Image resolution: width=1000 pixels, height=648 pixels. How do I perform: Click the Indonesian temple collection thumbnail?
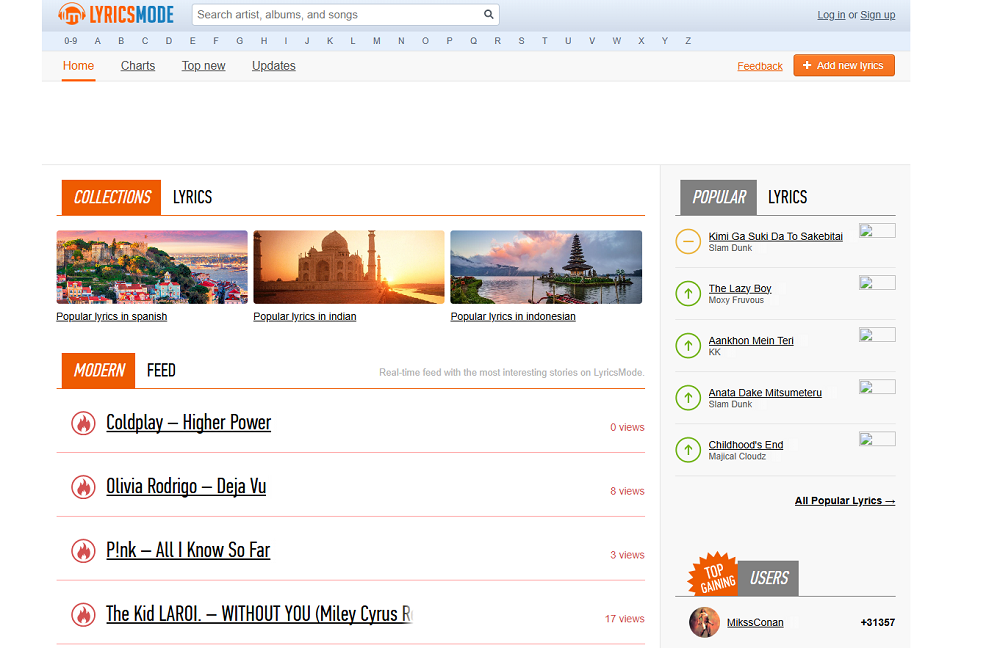pos(546,267)
